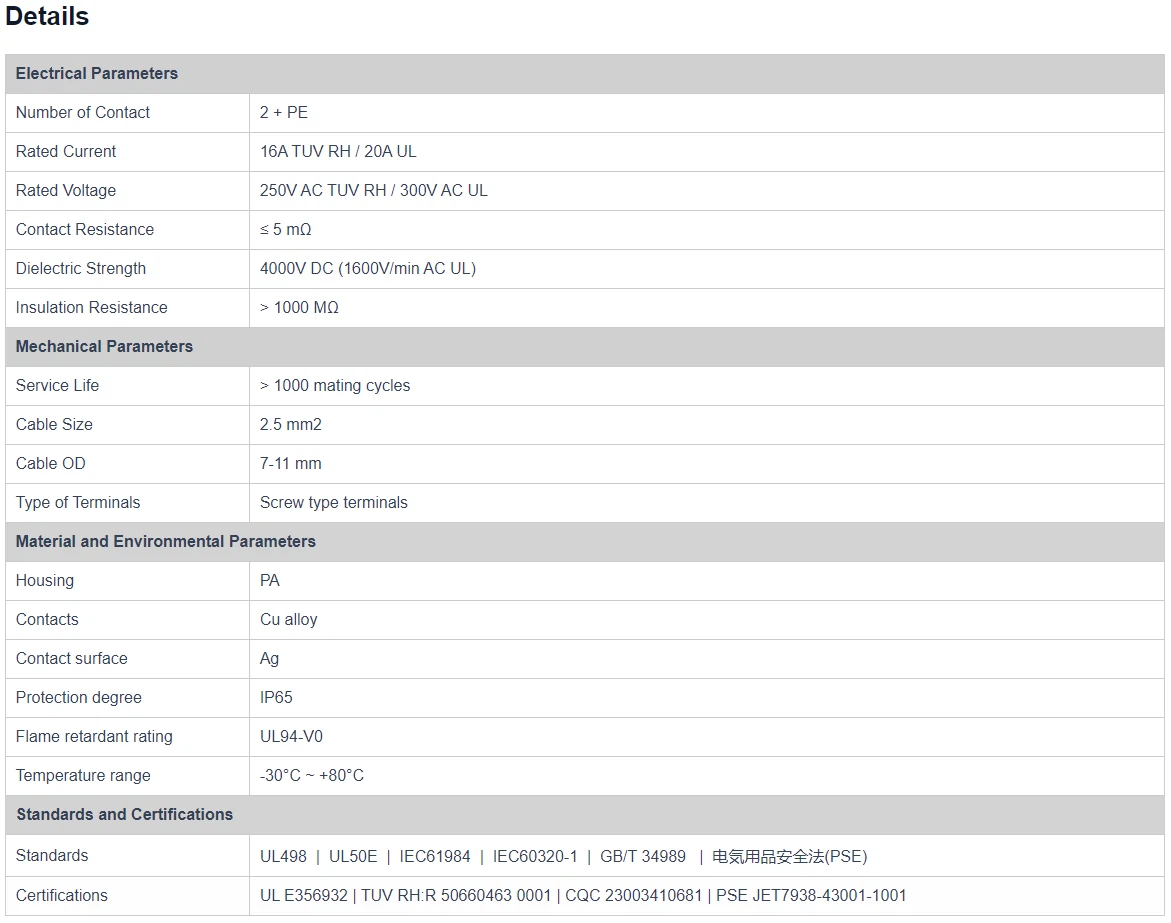Click the 16A TUV RH / 20A UL value
The width and height of the screenshot is (1171, 923).
coord(338,151)
